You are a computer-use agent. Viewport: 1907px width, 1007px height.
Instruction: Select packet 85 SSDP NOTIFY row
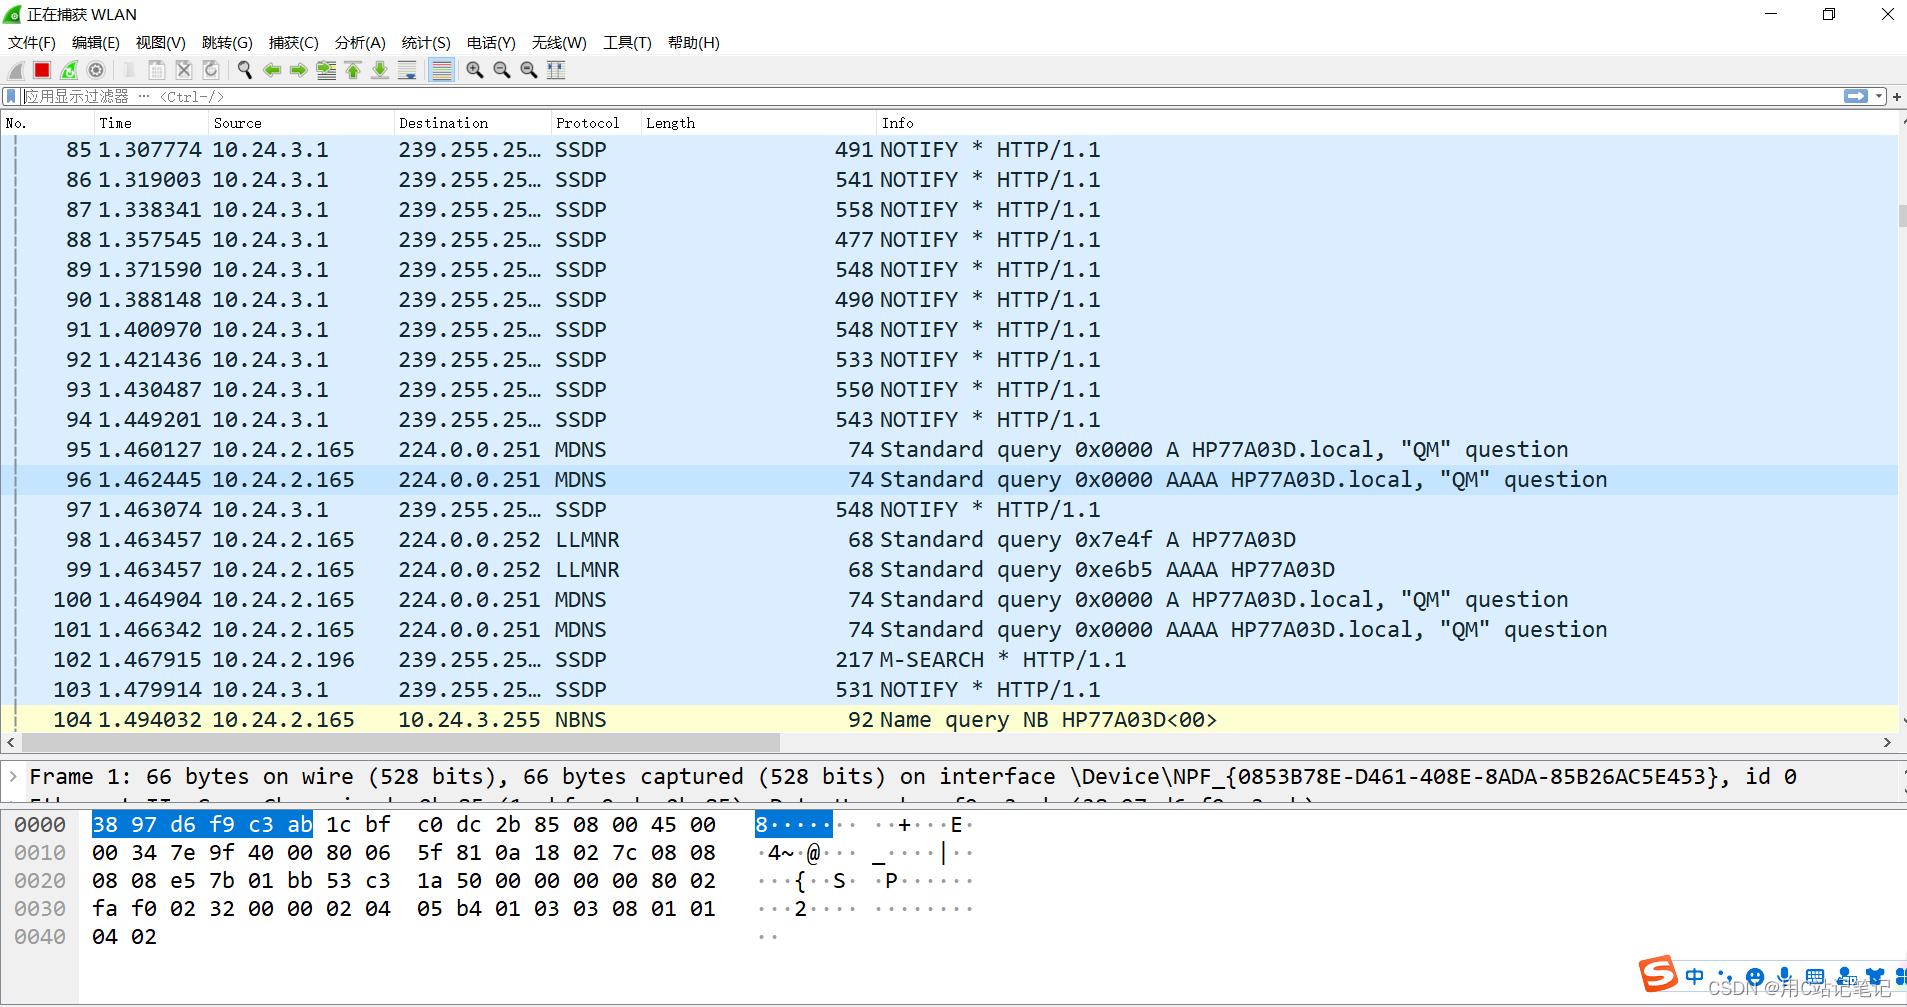coord(949,150)
